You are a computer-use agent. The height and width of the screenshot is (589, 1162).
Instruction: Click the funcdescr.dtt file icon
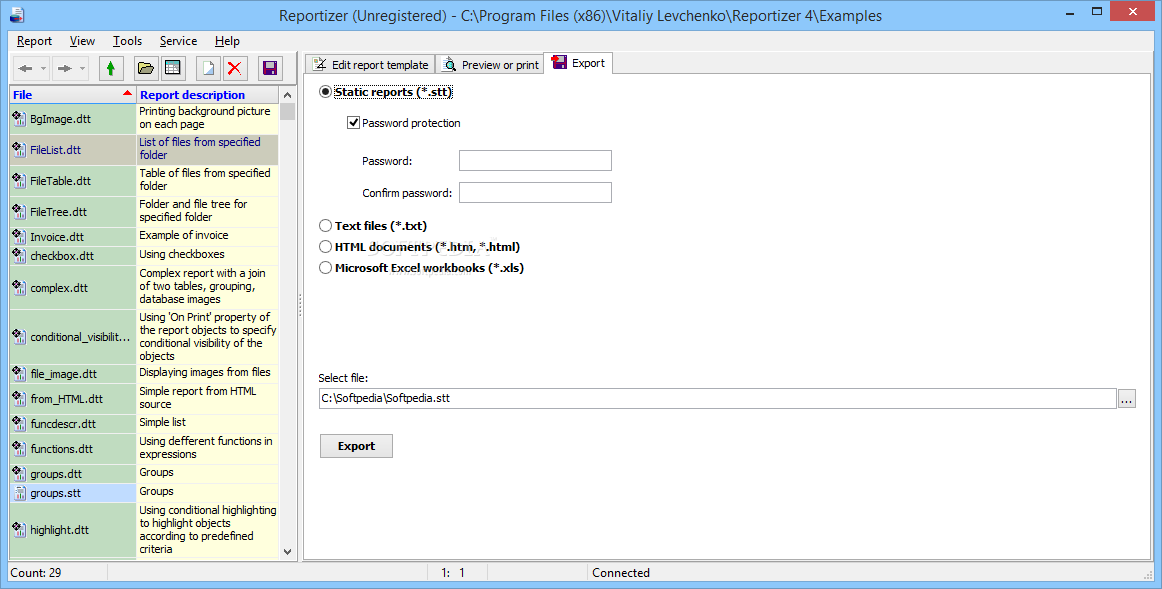[19, 424]
